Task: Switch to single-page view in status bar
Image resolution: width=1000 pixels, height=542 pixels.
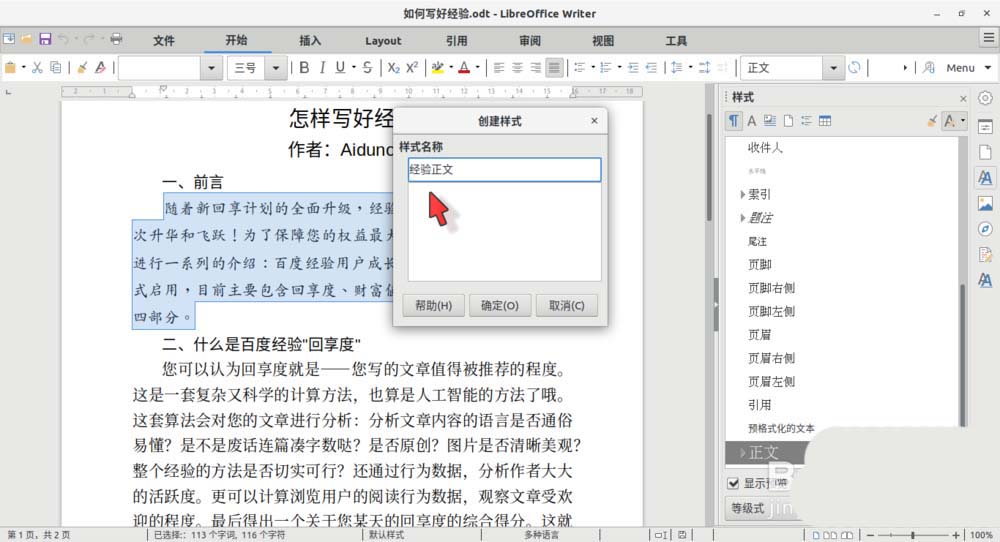Action: click(x=816, y=535)
